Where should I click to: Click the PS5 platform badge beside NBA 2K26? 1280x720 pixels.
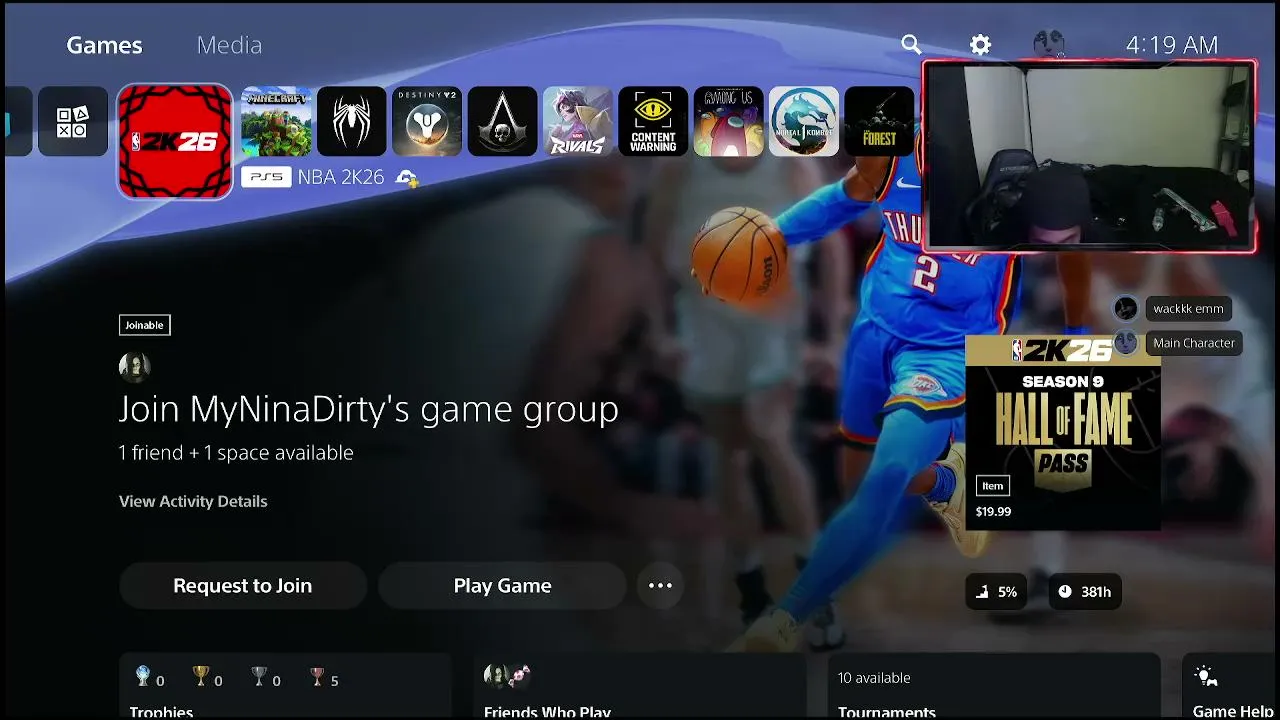266,178
